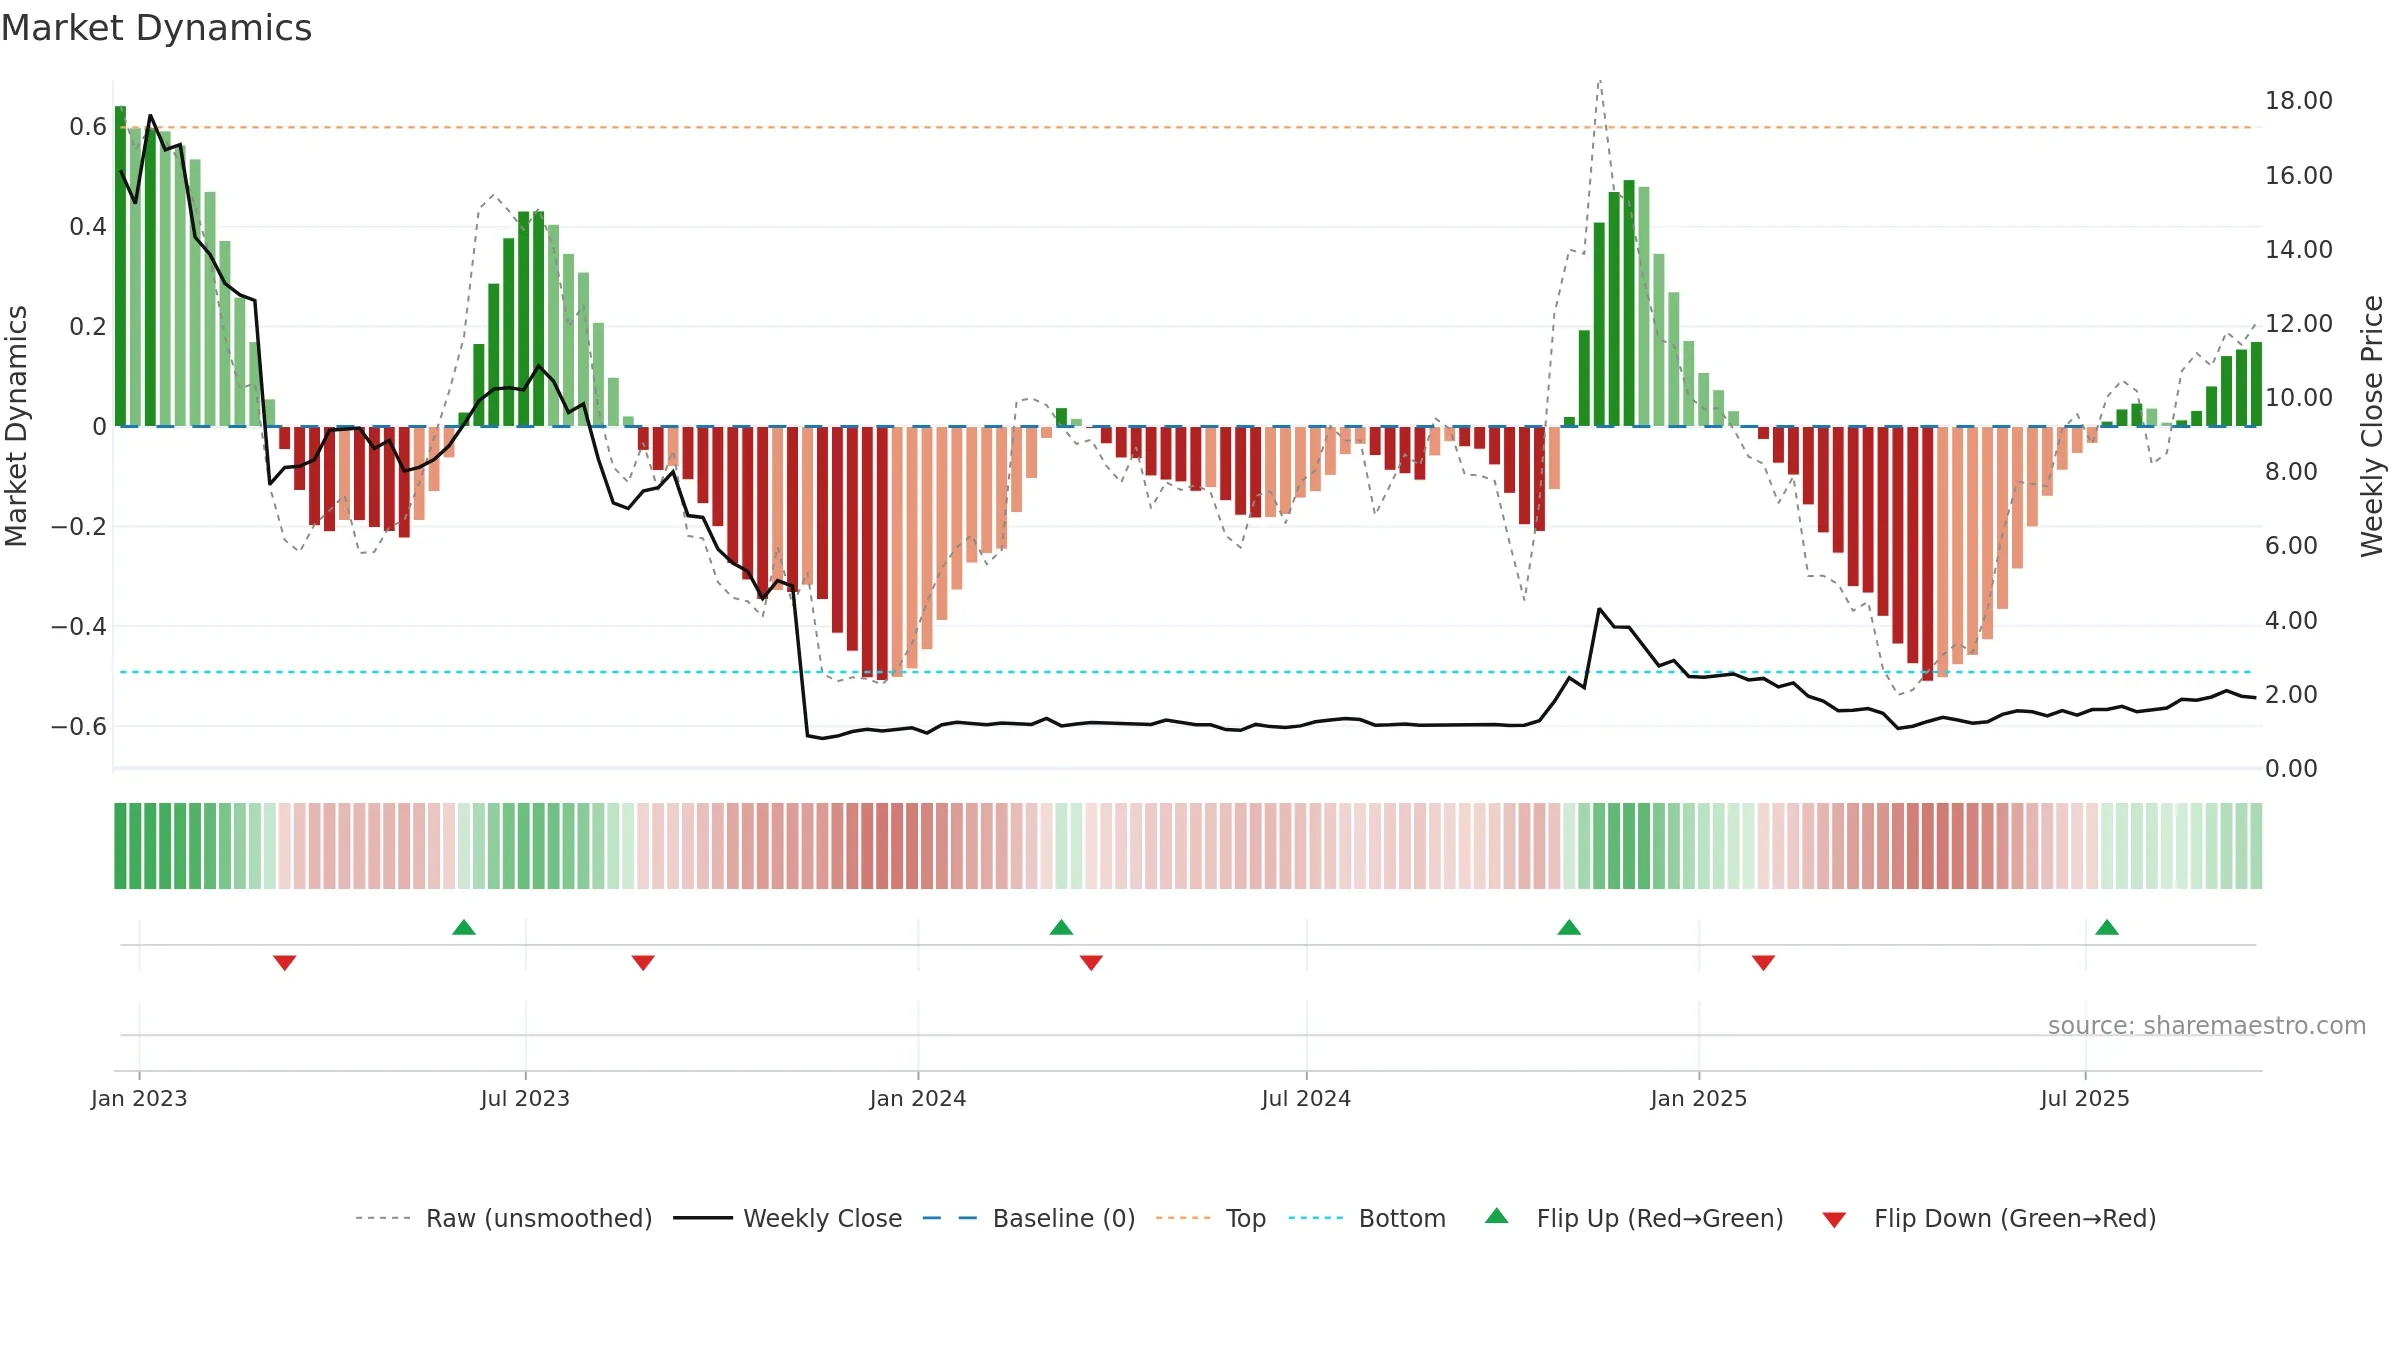
Task: Click the 10.00 price axis value
Action: pos(2298,398)
